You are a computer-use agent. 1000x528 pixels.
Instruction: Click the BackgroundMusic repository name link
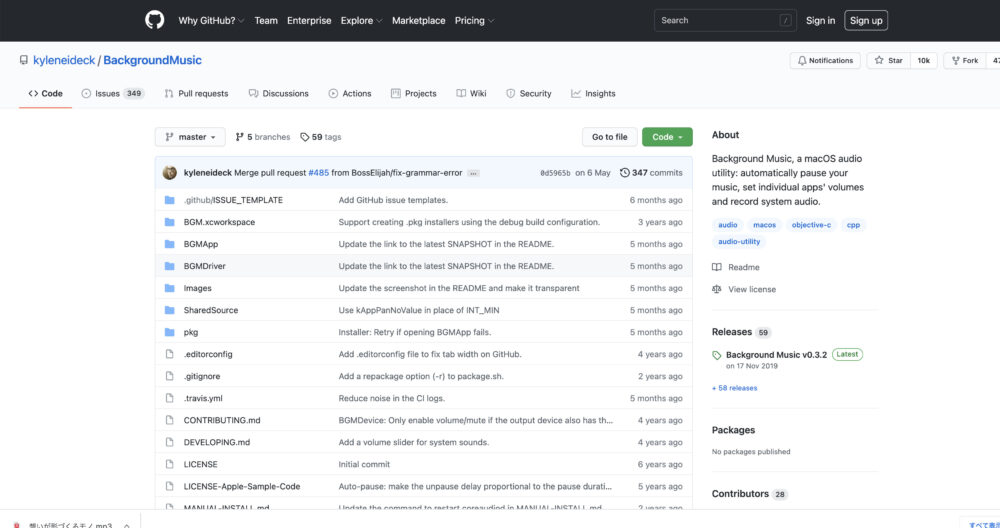click(x=152, y=60)
